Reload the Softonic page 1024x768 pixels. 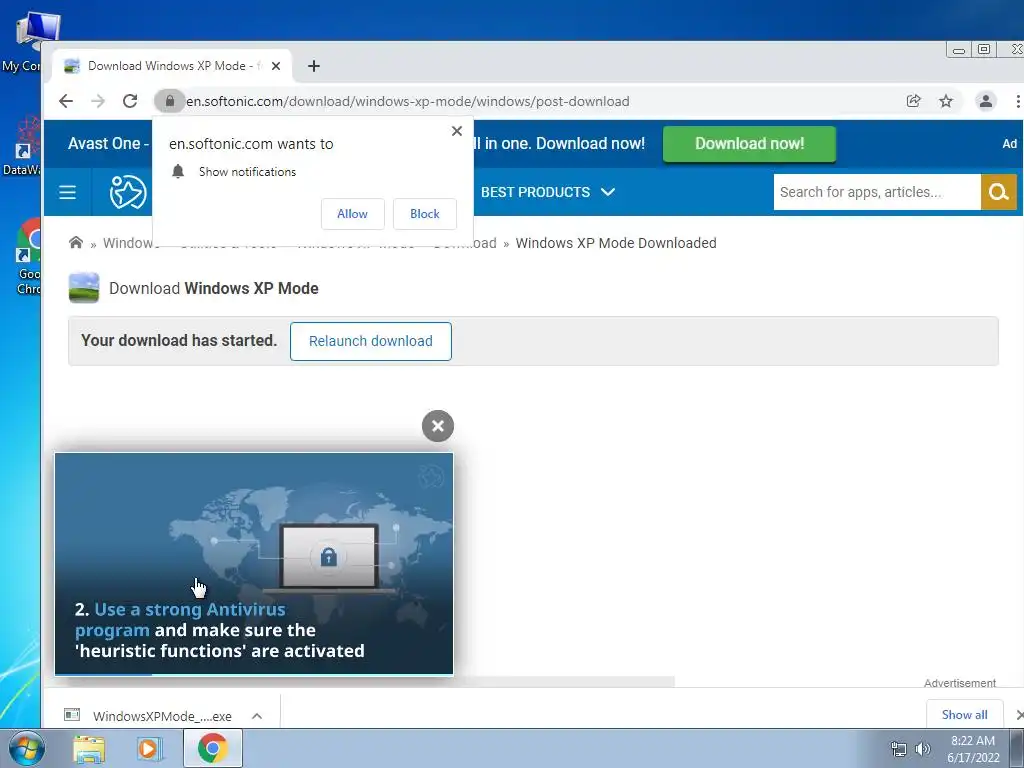click(130, 101)
